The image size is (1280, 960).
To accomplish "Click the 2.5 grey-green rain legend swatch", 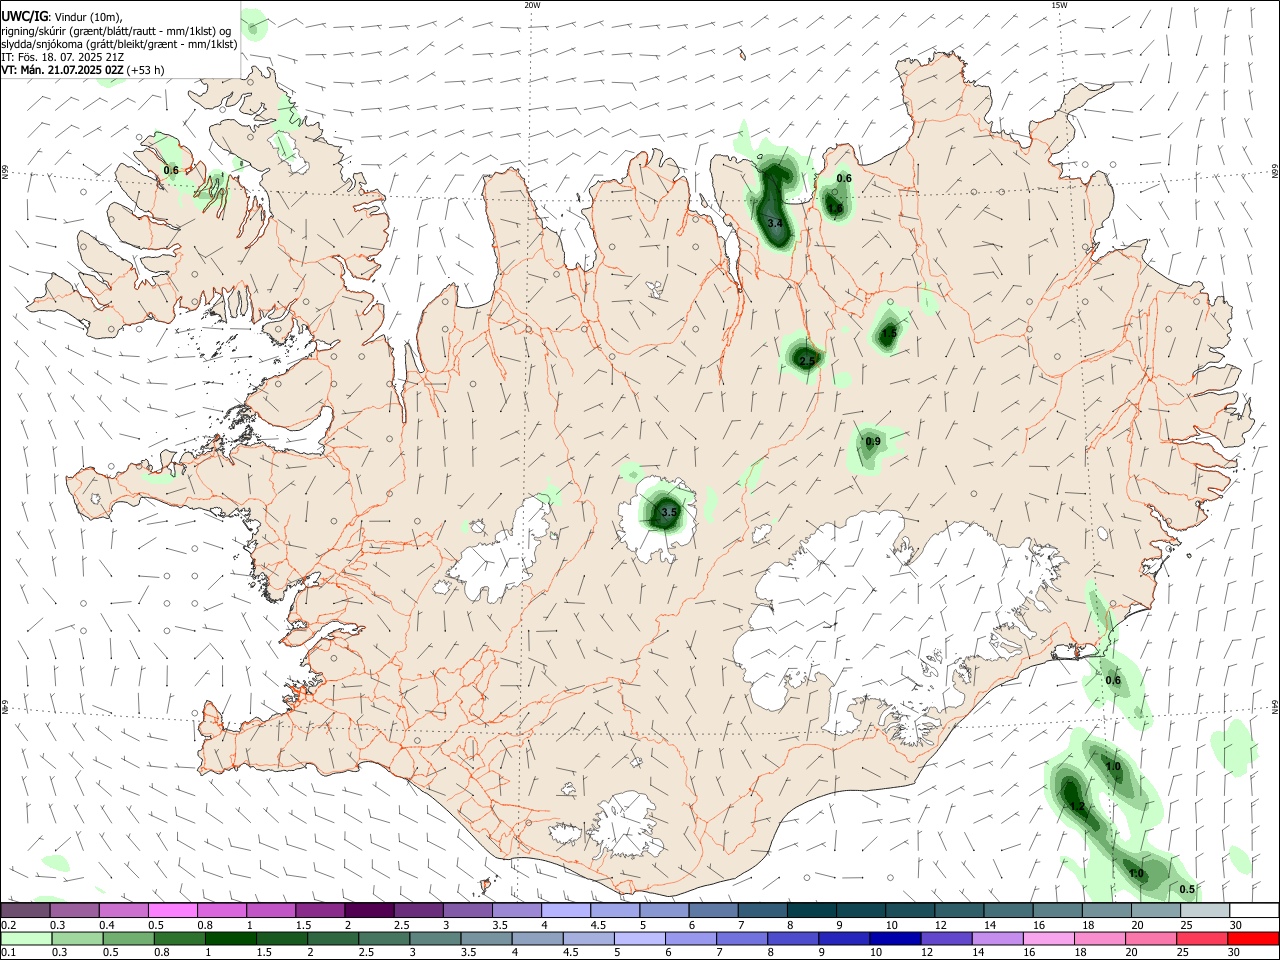I will pyautogui.click(x=385, y=938).
